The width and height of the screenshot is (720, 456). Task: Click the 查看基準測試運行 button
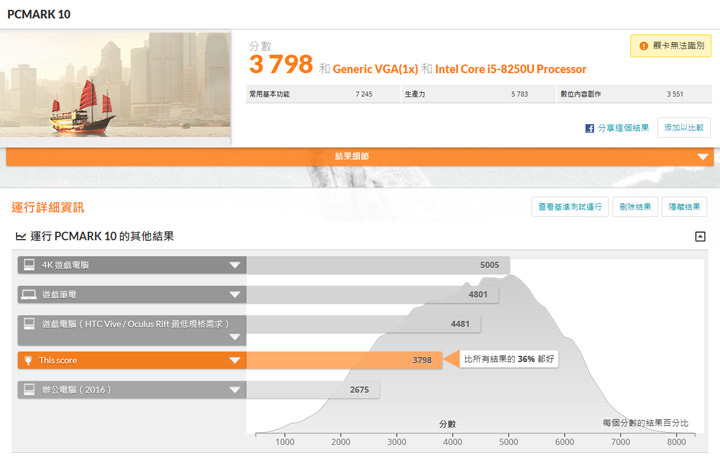(569, 207)
